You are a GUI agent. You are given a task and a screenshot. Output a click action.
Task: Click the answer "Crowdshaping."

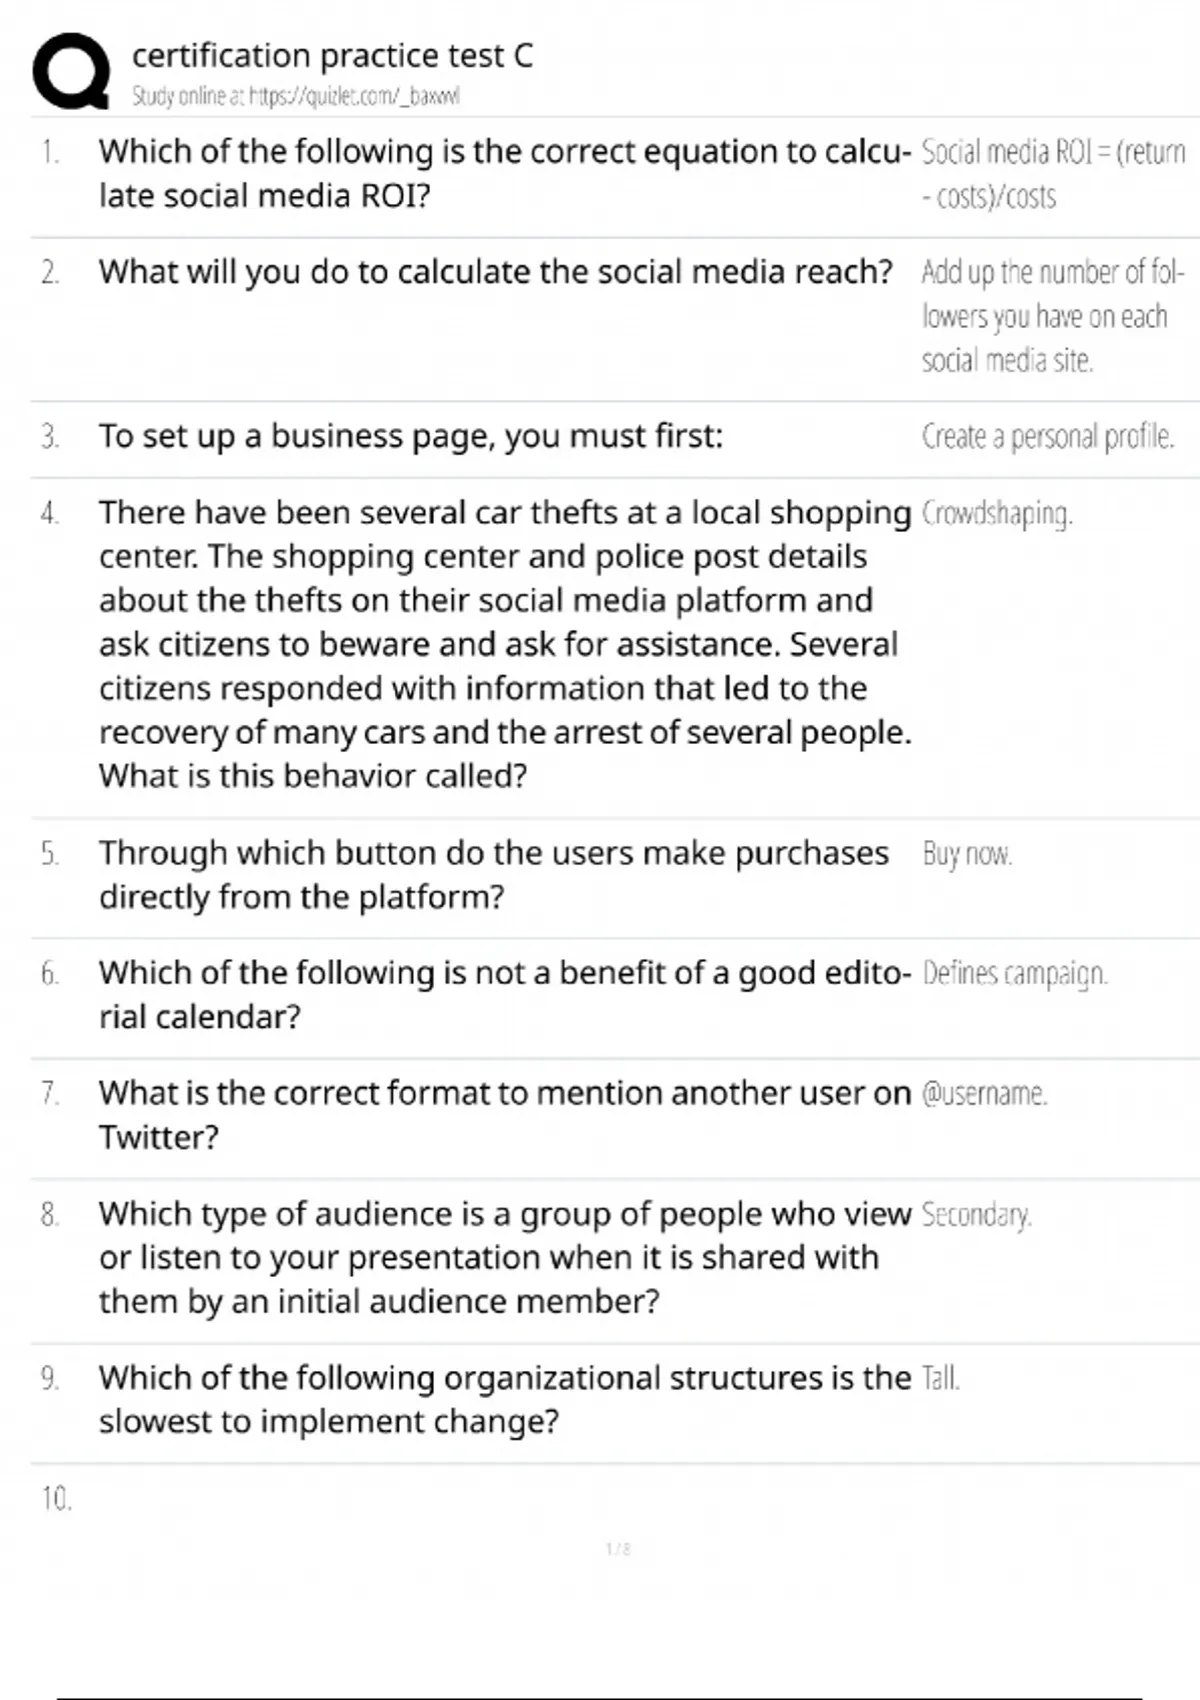point(996,514)
